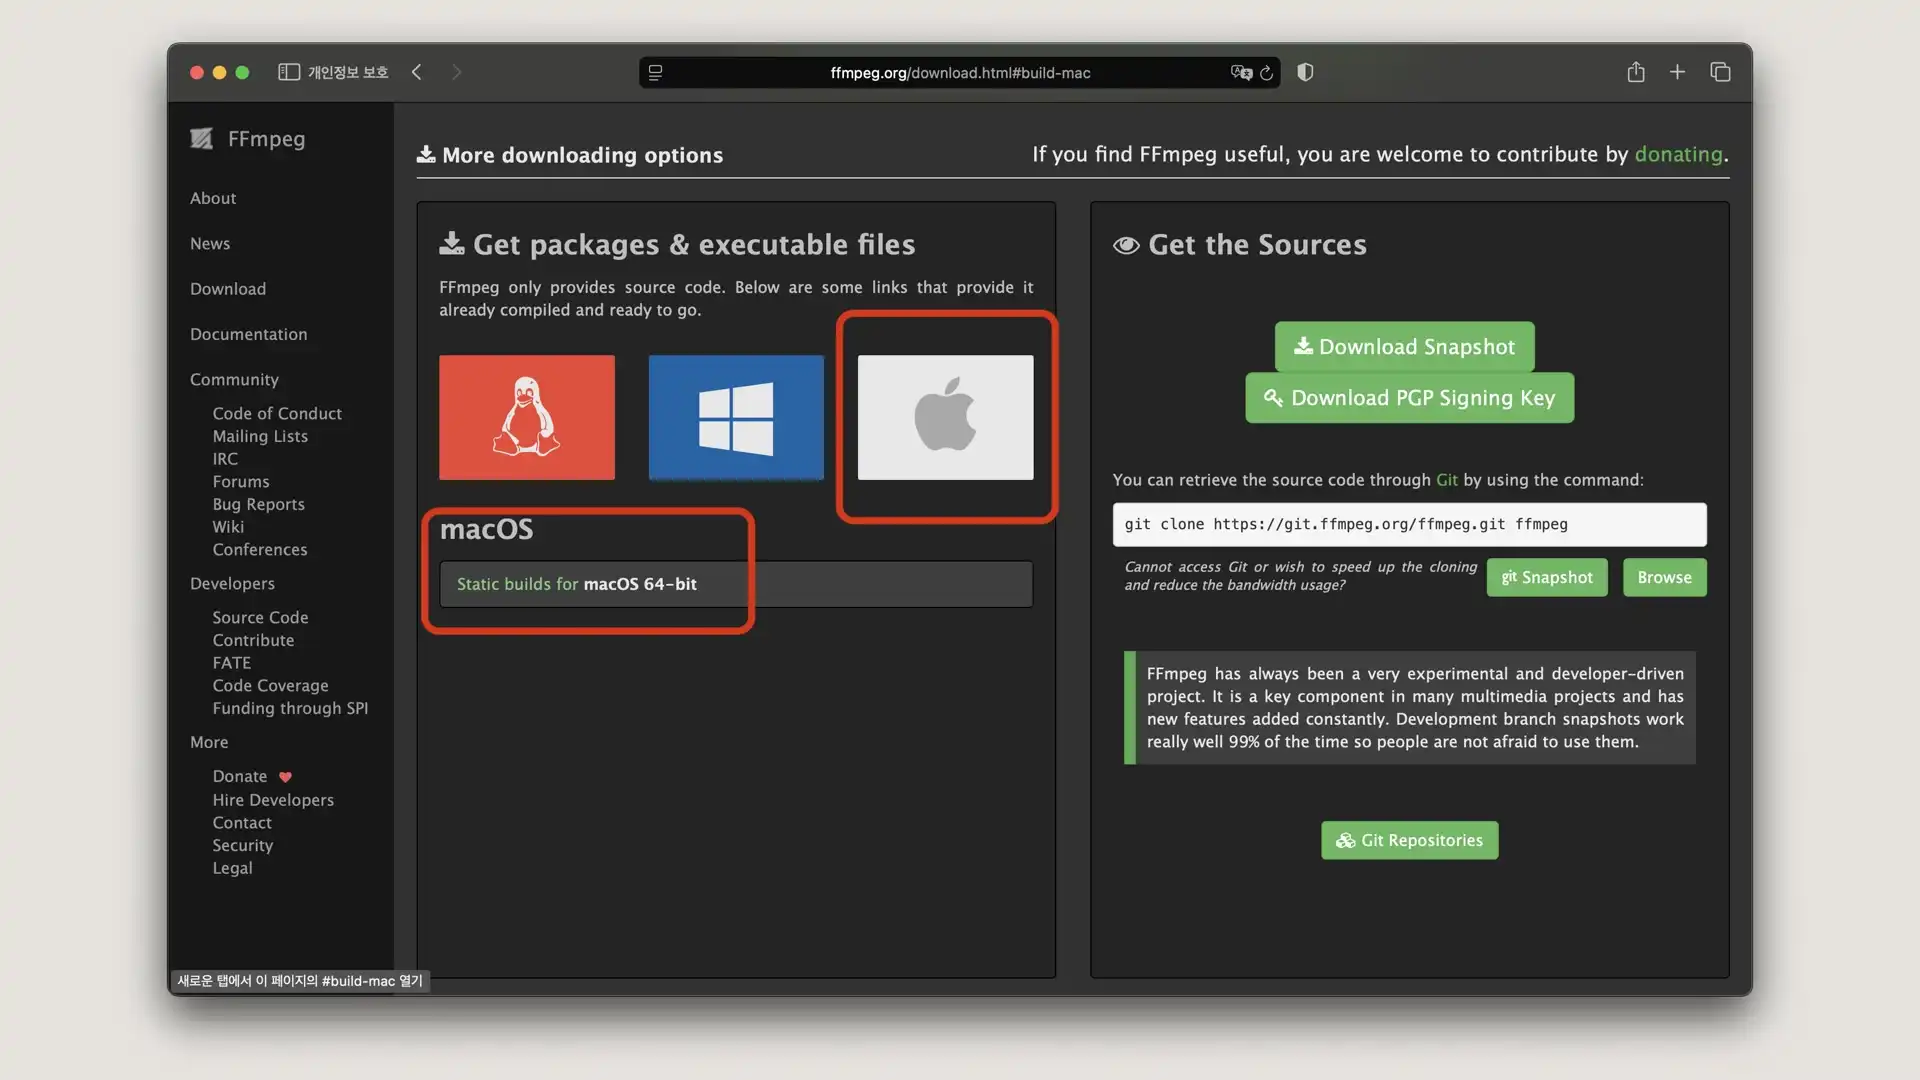This screenshot has height=1080, width=1920.
Task: Open Code Coverage link
Action: click(x=270, y=686)
